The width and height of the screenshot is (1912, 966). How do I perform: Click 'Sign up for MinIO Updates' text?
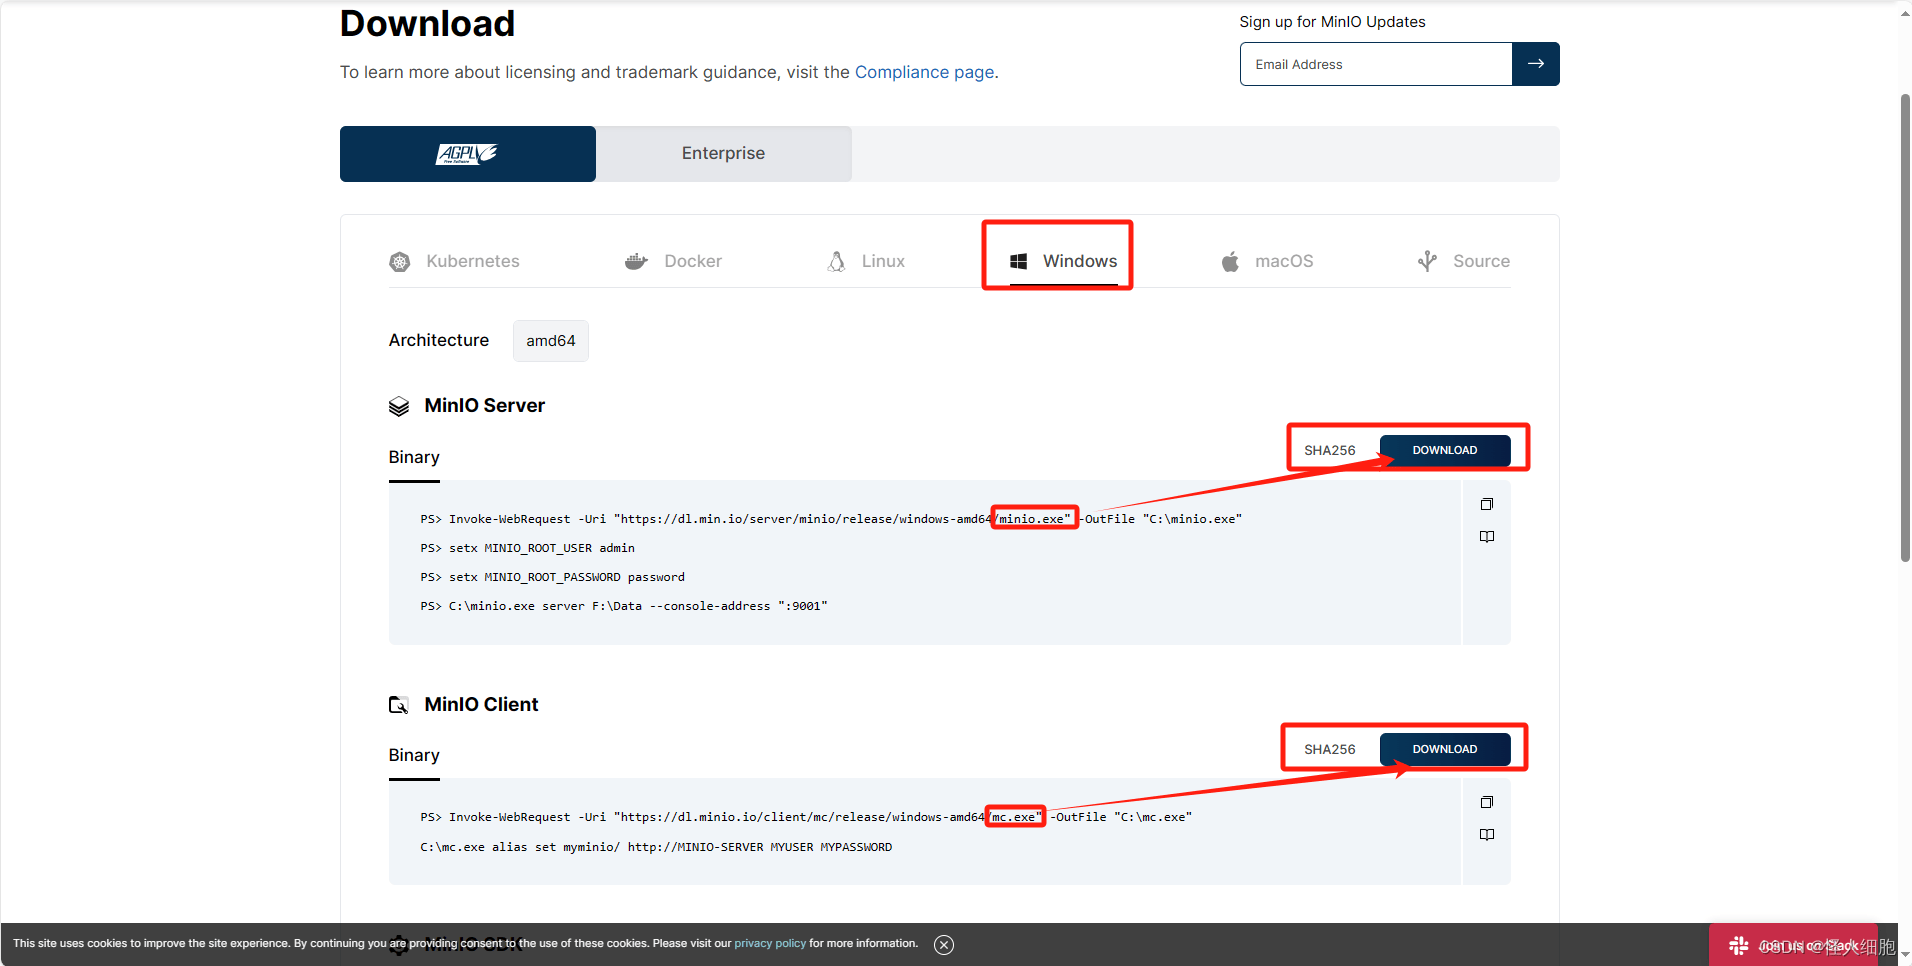[1332, 22]
